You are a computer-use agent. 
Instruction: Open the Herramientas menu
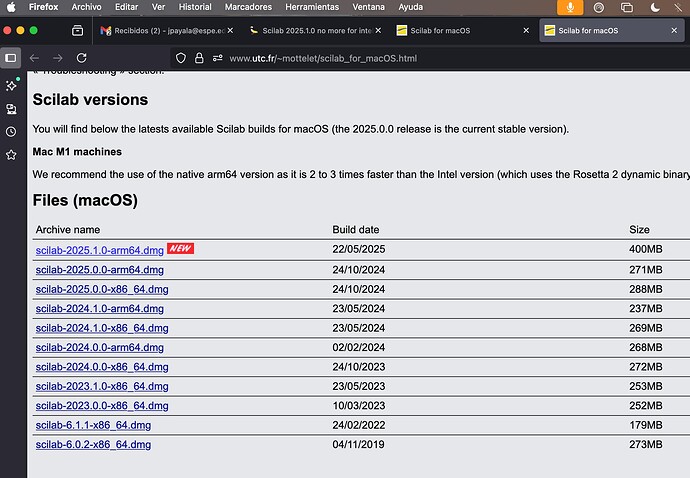312,7
